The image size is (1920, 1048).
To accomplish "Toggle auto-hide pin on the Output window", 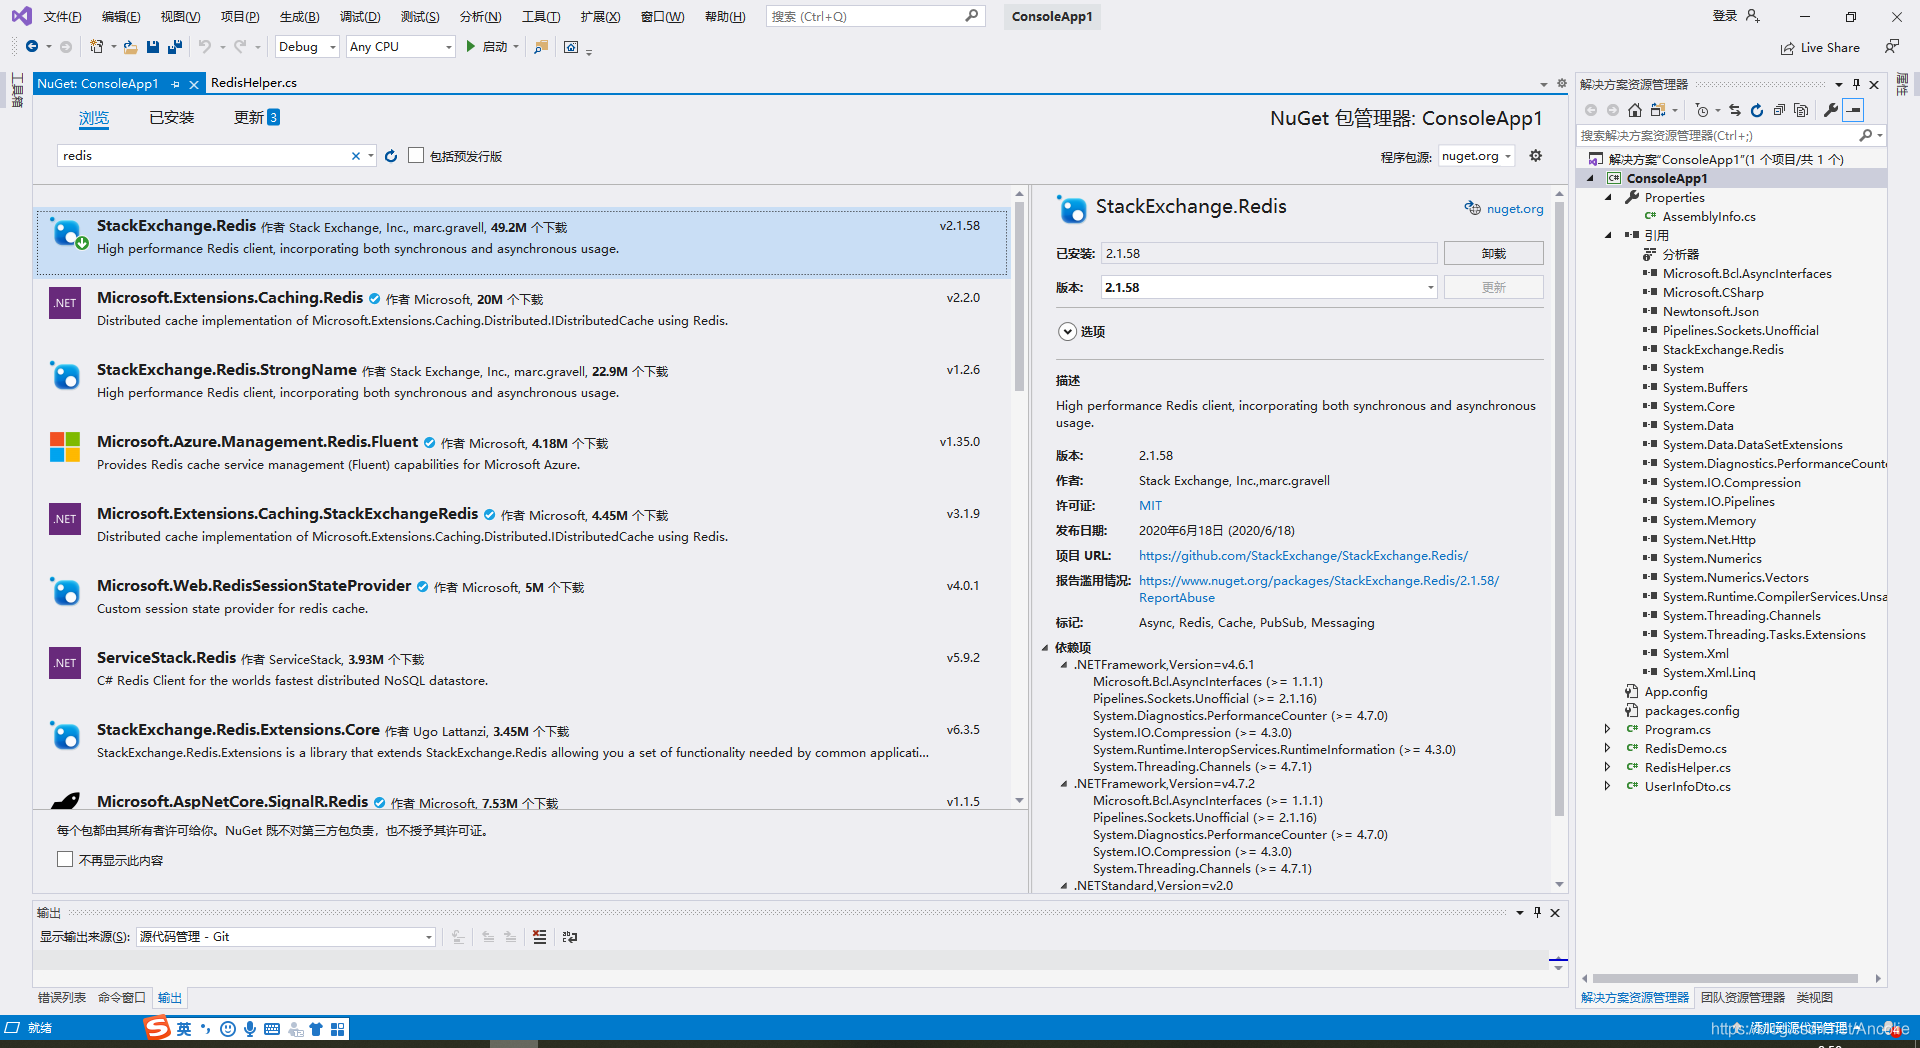I will 1537,912.
